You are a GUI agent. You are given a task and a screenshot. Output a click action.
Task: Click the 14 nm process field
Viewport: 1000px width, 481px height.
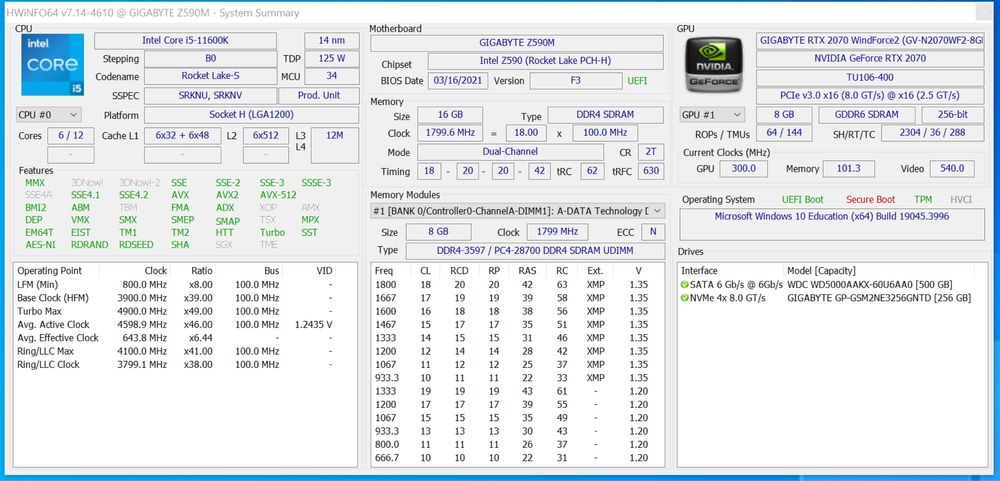(x=332, y=41)
